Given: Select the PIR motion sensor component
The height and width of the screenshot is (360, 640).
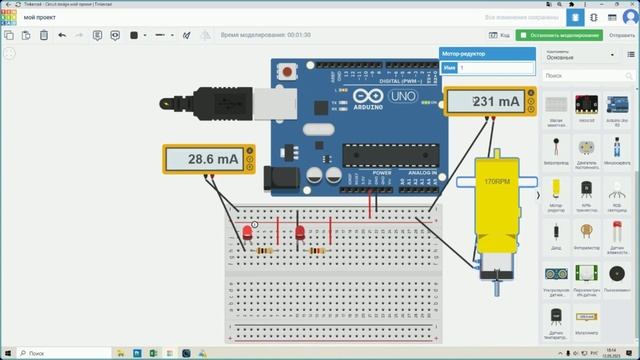Looking at the screenshot, I should [x=587, y=280].
